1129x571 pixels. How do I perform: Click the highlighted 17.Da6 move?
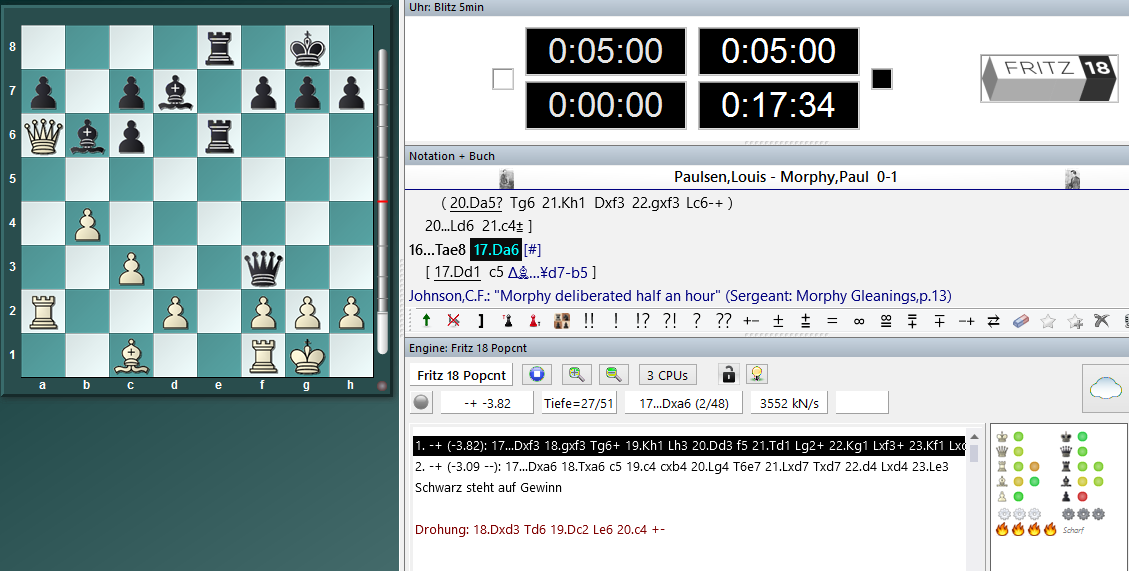(x=496, y=249)
